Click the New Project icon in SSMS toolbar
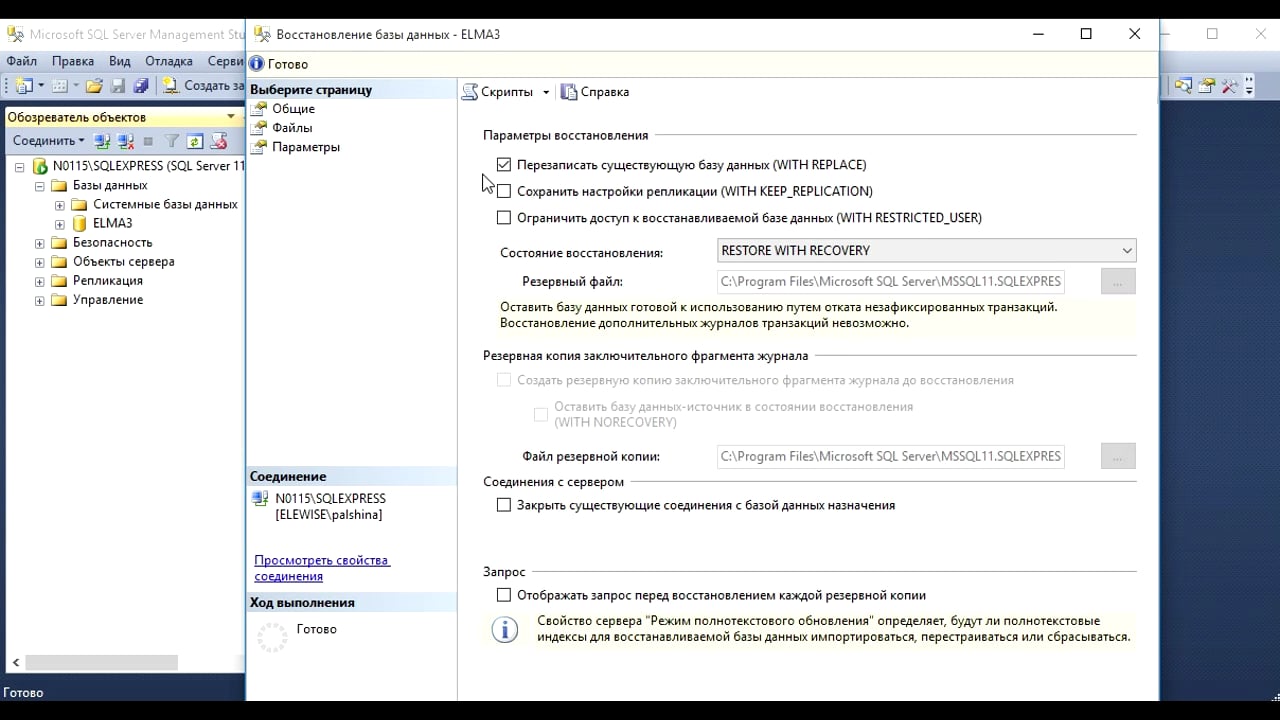 [x=23, y=86]
